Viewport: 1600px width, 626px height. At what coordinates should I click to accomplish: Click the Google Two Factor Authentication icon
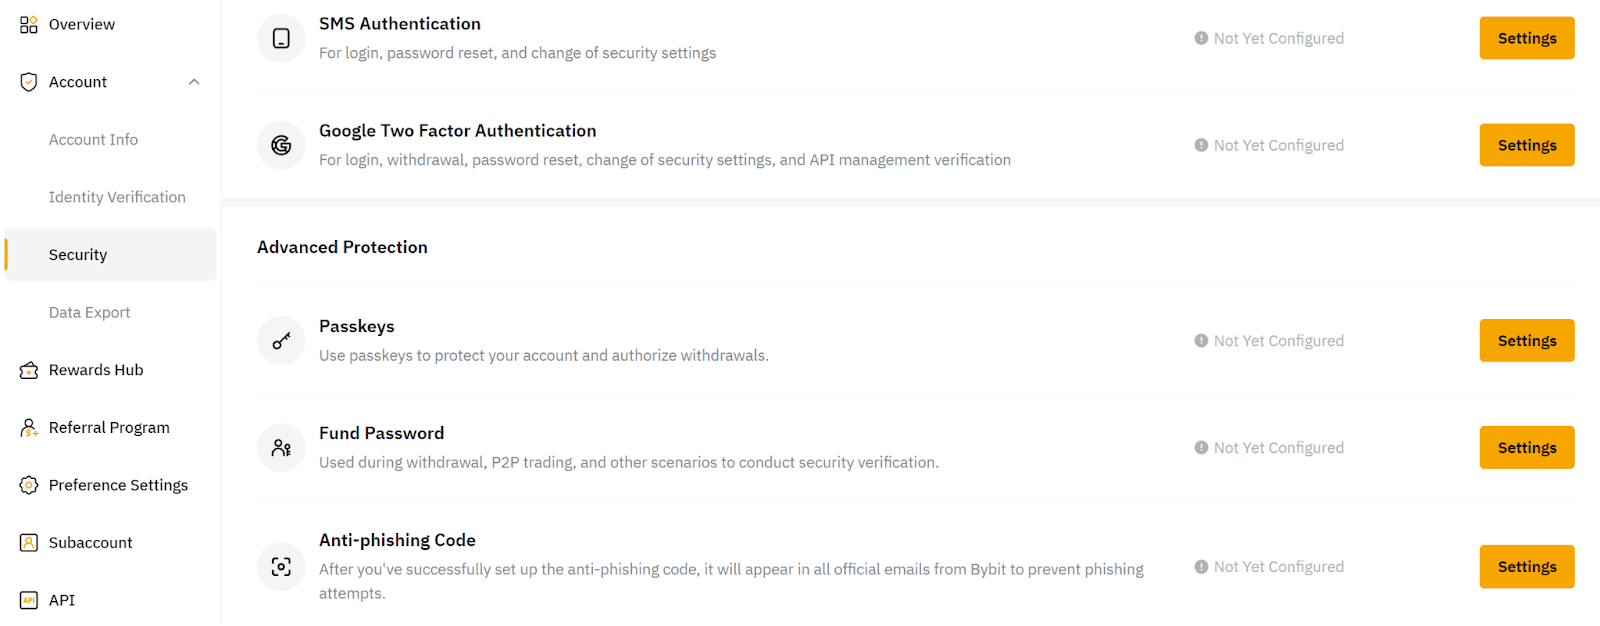(x=280, y=145)
